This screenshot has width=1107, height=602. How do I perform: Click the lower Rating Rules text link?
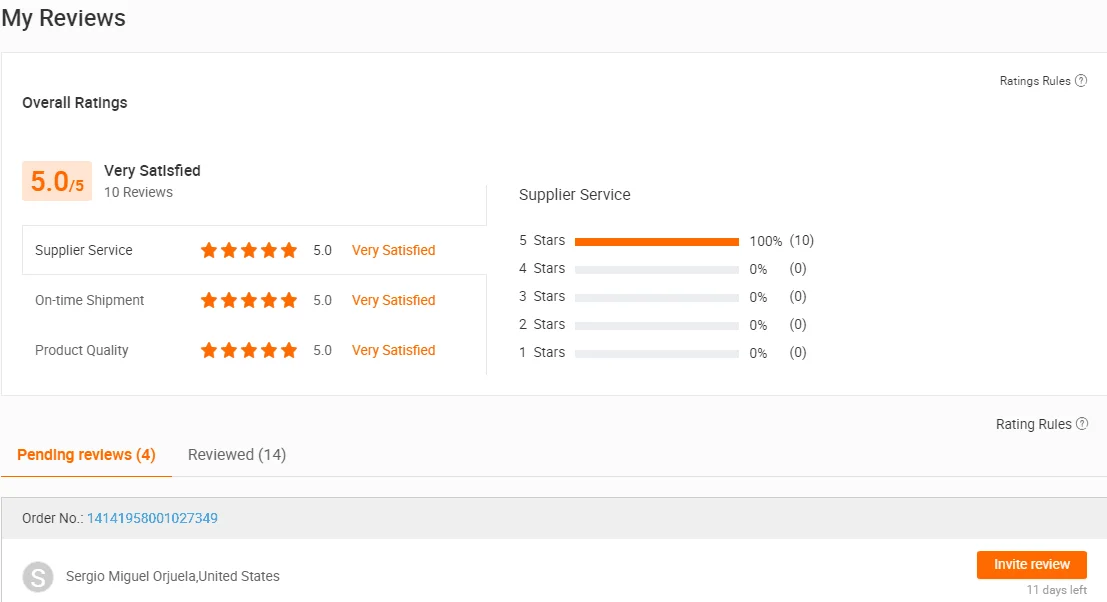pyautogui.click(x=1033, y=424)
